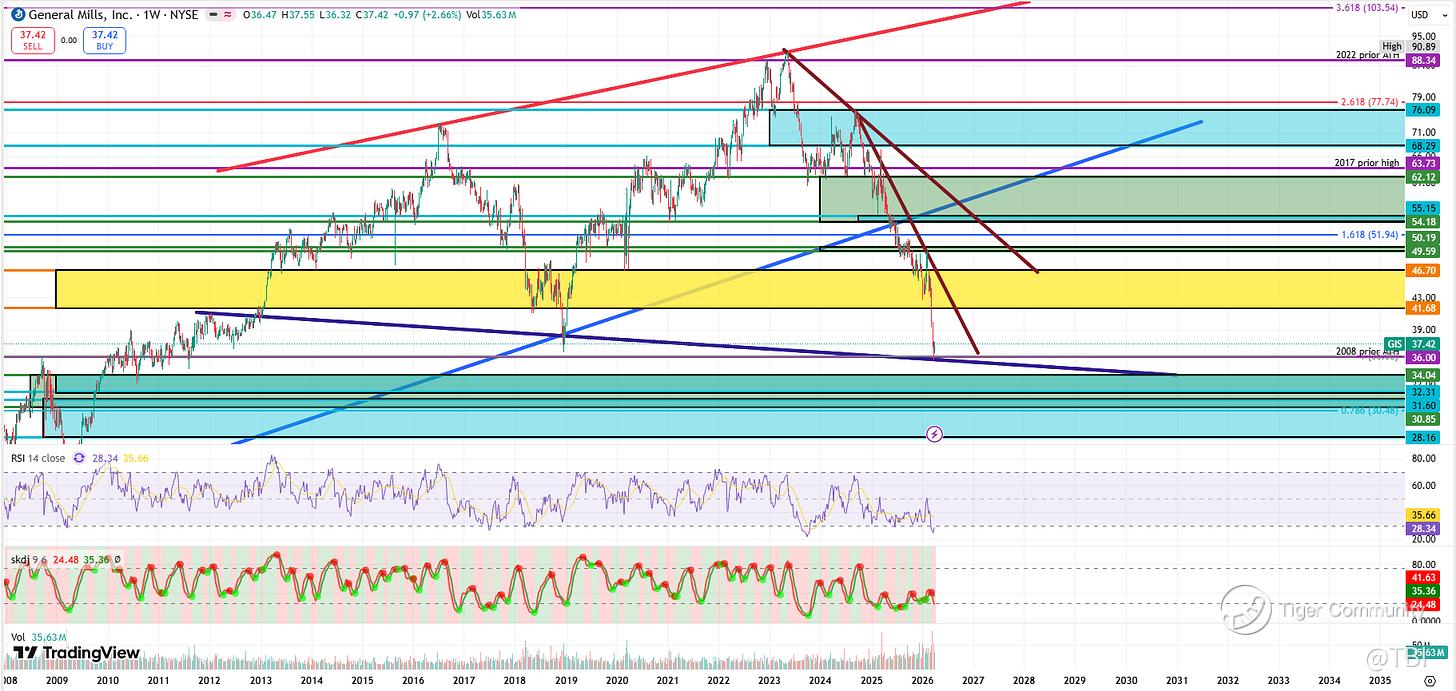Click the 2.618 (77.74) Fibonacci level label

[1371, 102]
